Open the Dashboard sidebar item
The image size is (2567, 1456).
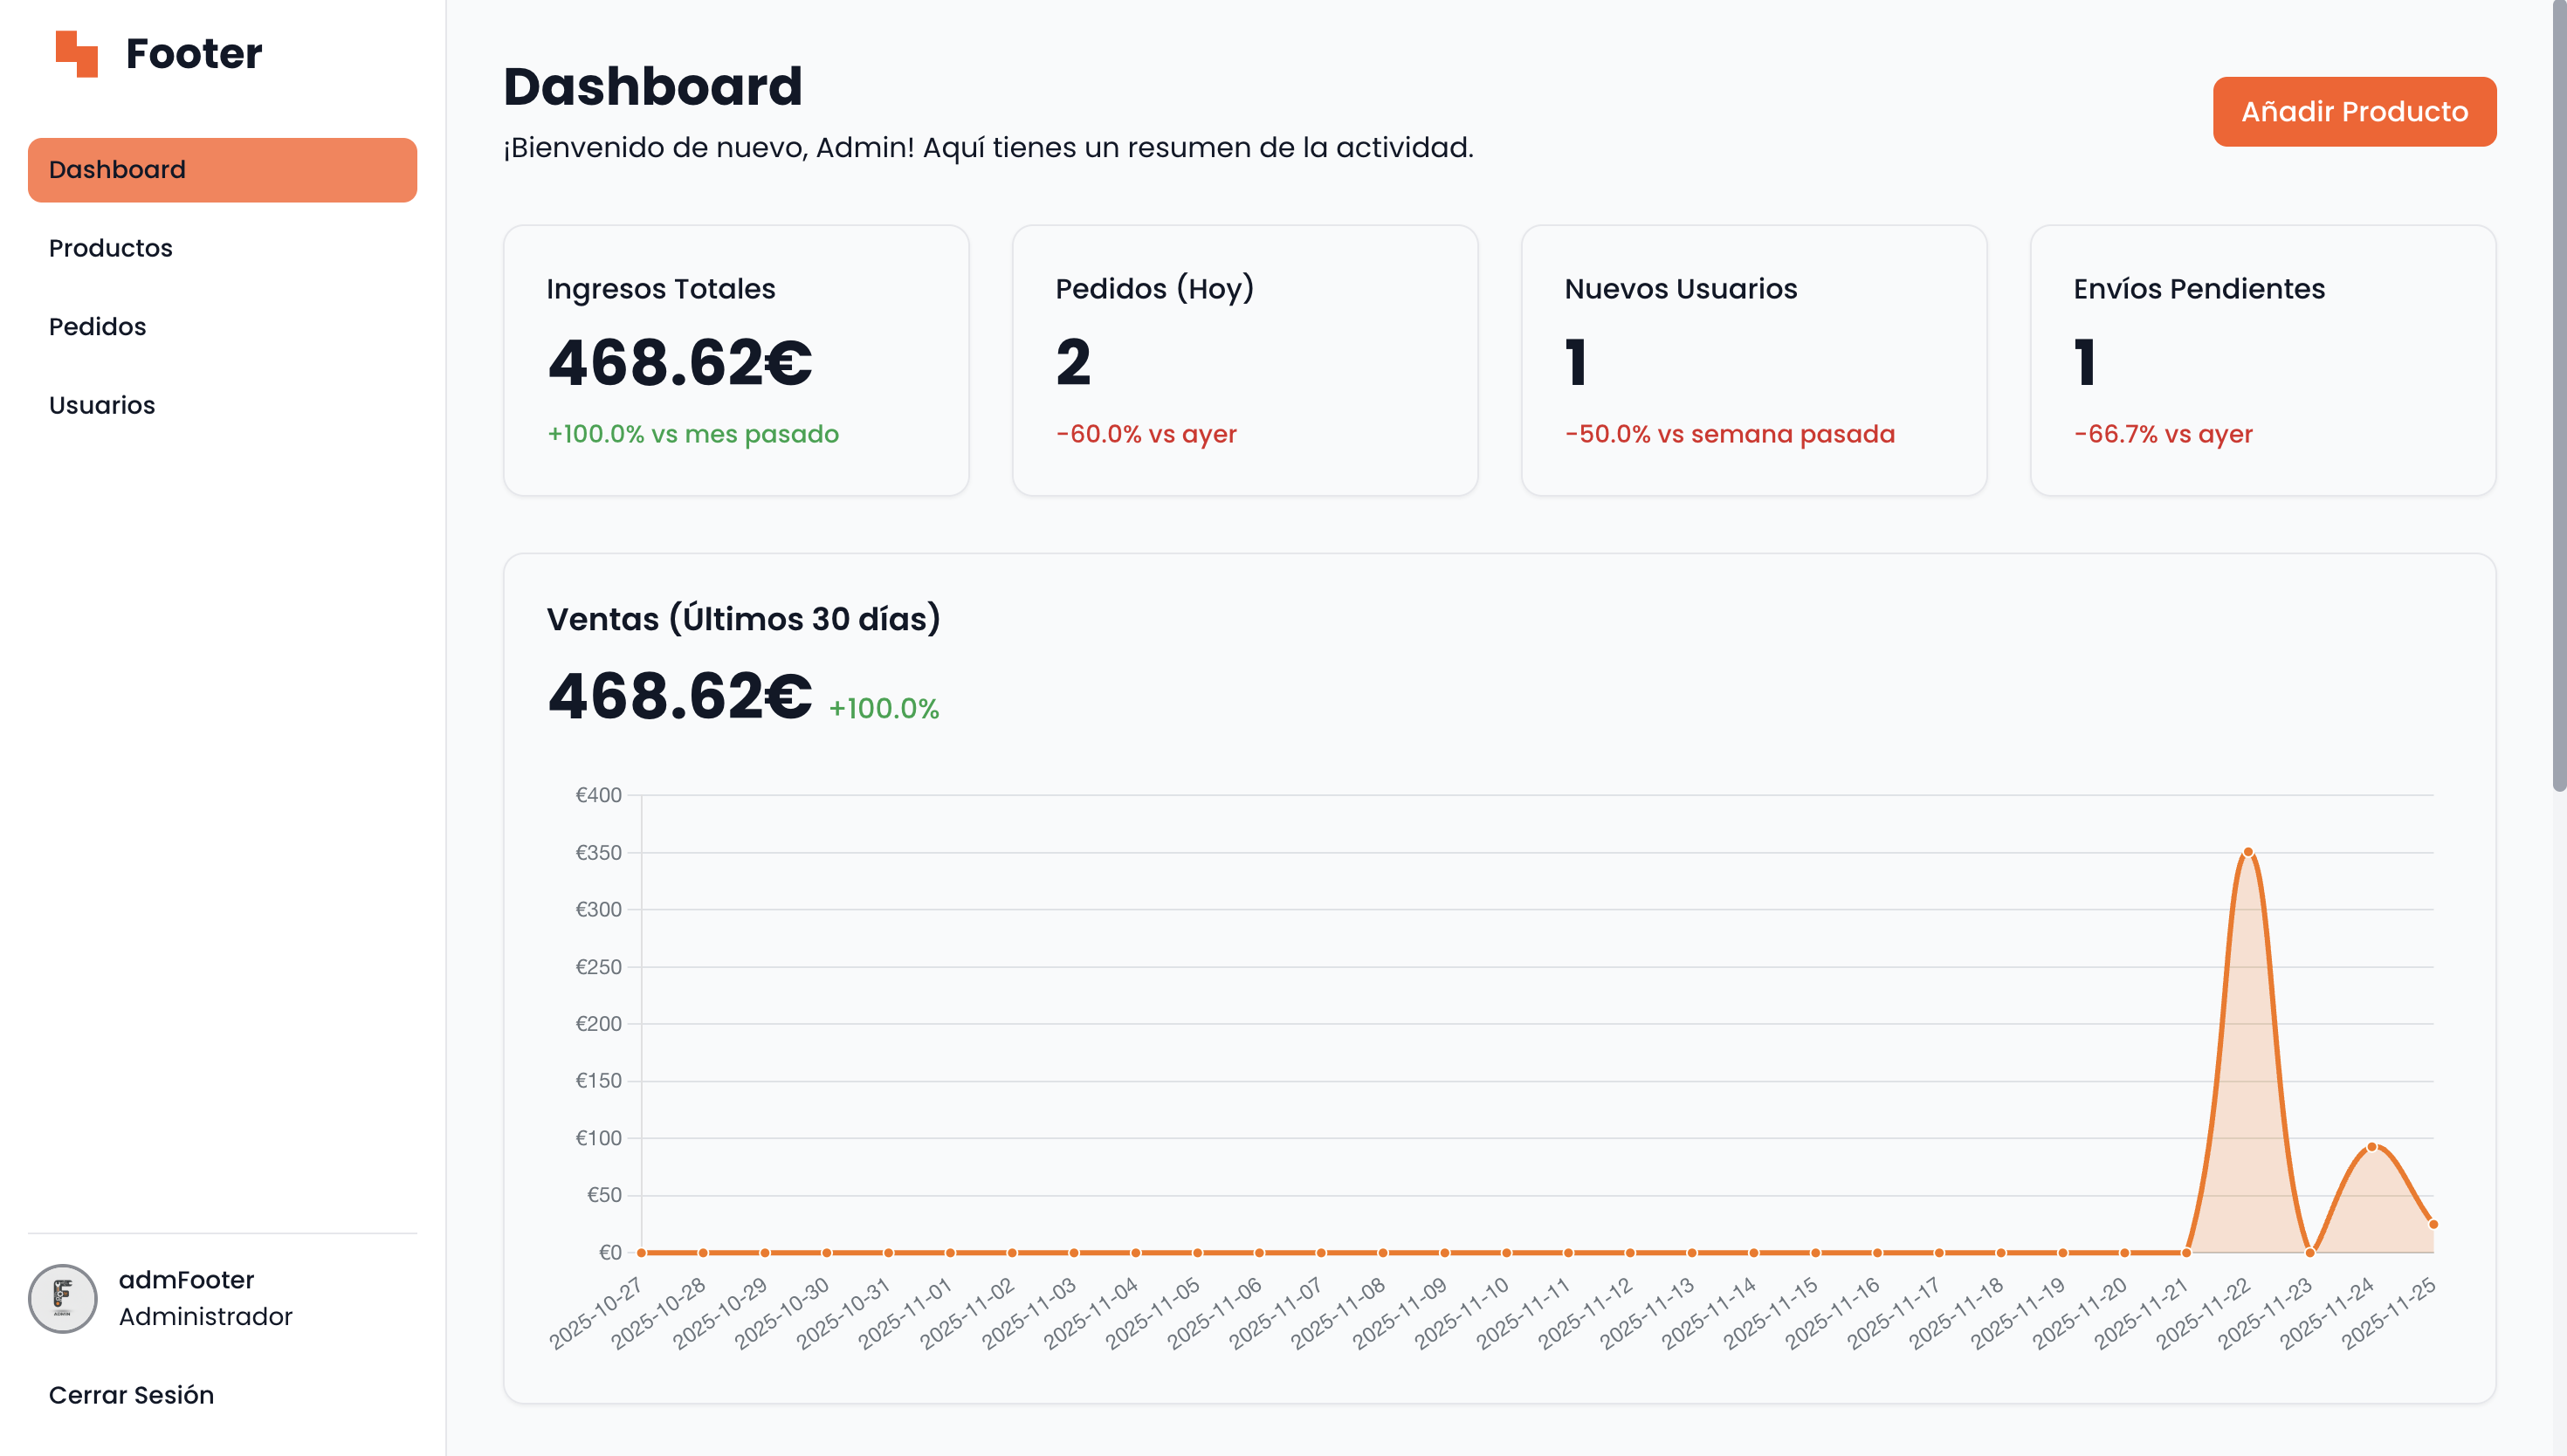pos(222,170)
